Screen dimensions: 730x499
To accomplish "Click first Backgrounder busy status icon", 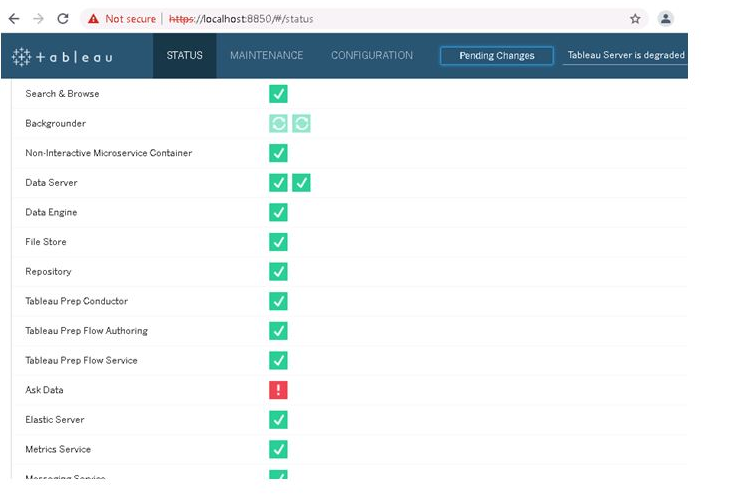I will click(278, 123).
